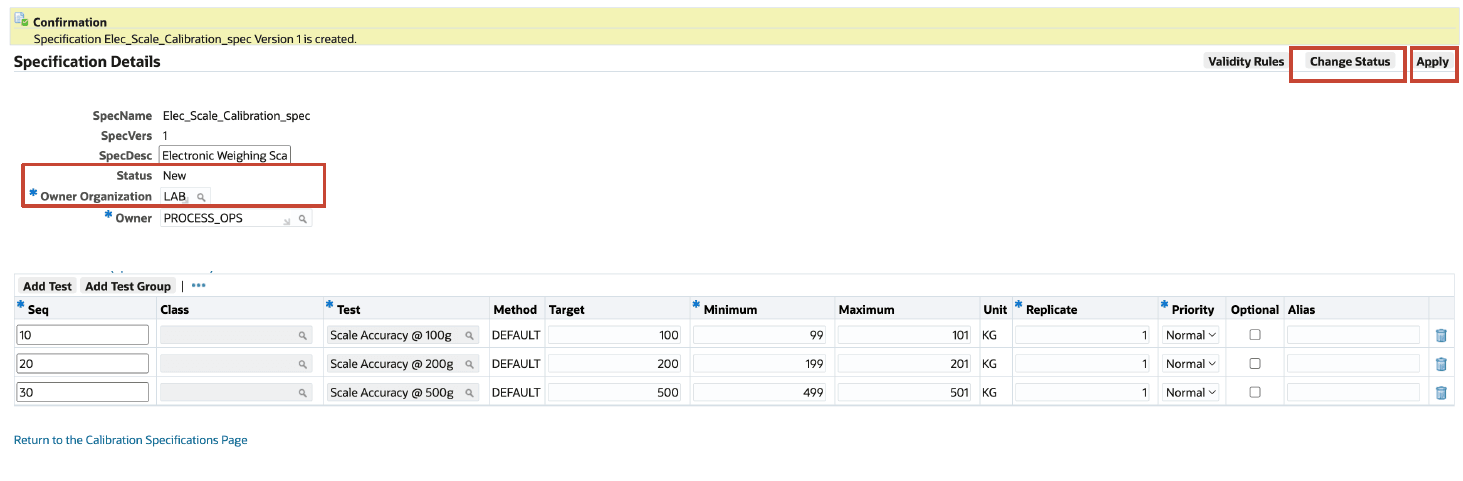
Task: Delete the Seq 10 test row
Action: coord(1441,335)
